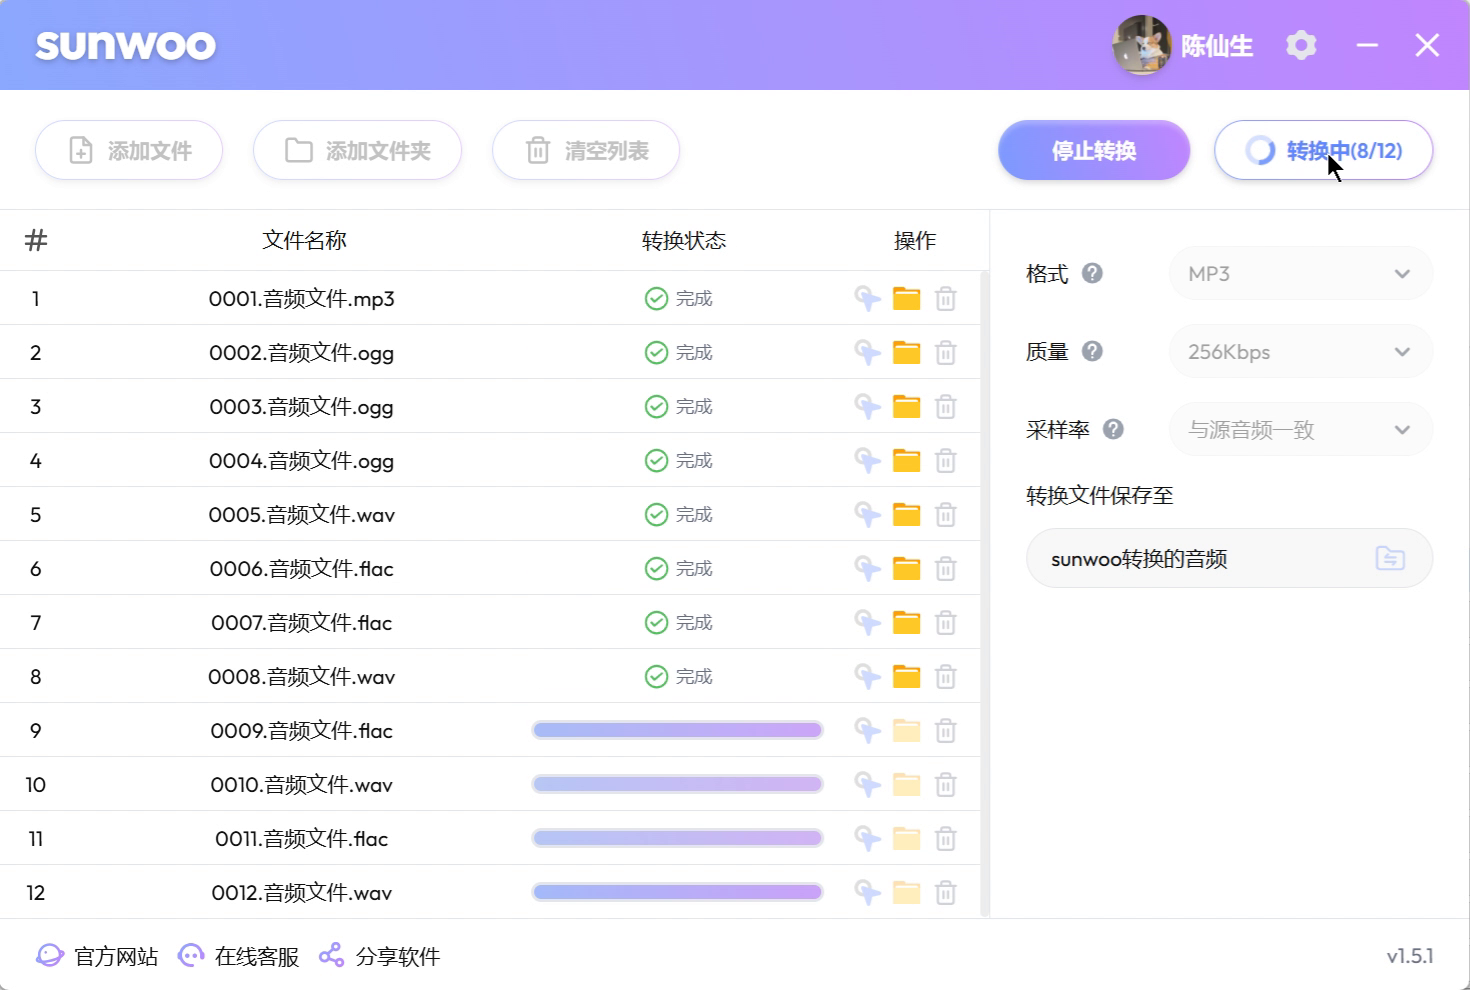Click folder icon for 0011.音频文件.flac
This screenshot has height=990, width=1470.
click(x=906, y=838)
